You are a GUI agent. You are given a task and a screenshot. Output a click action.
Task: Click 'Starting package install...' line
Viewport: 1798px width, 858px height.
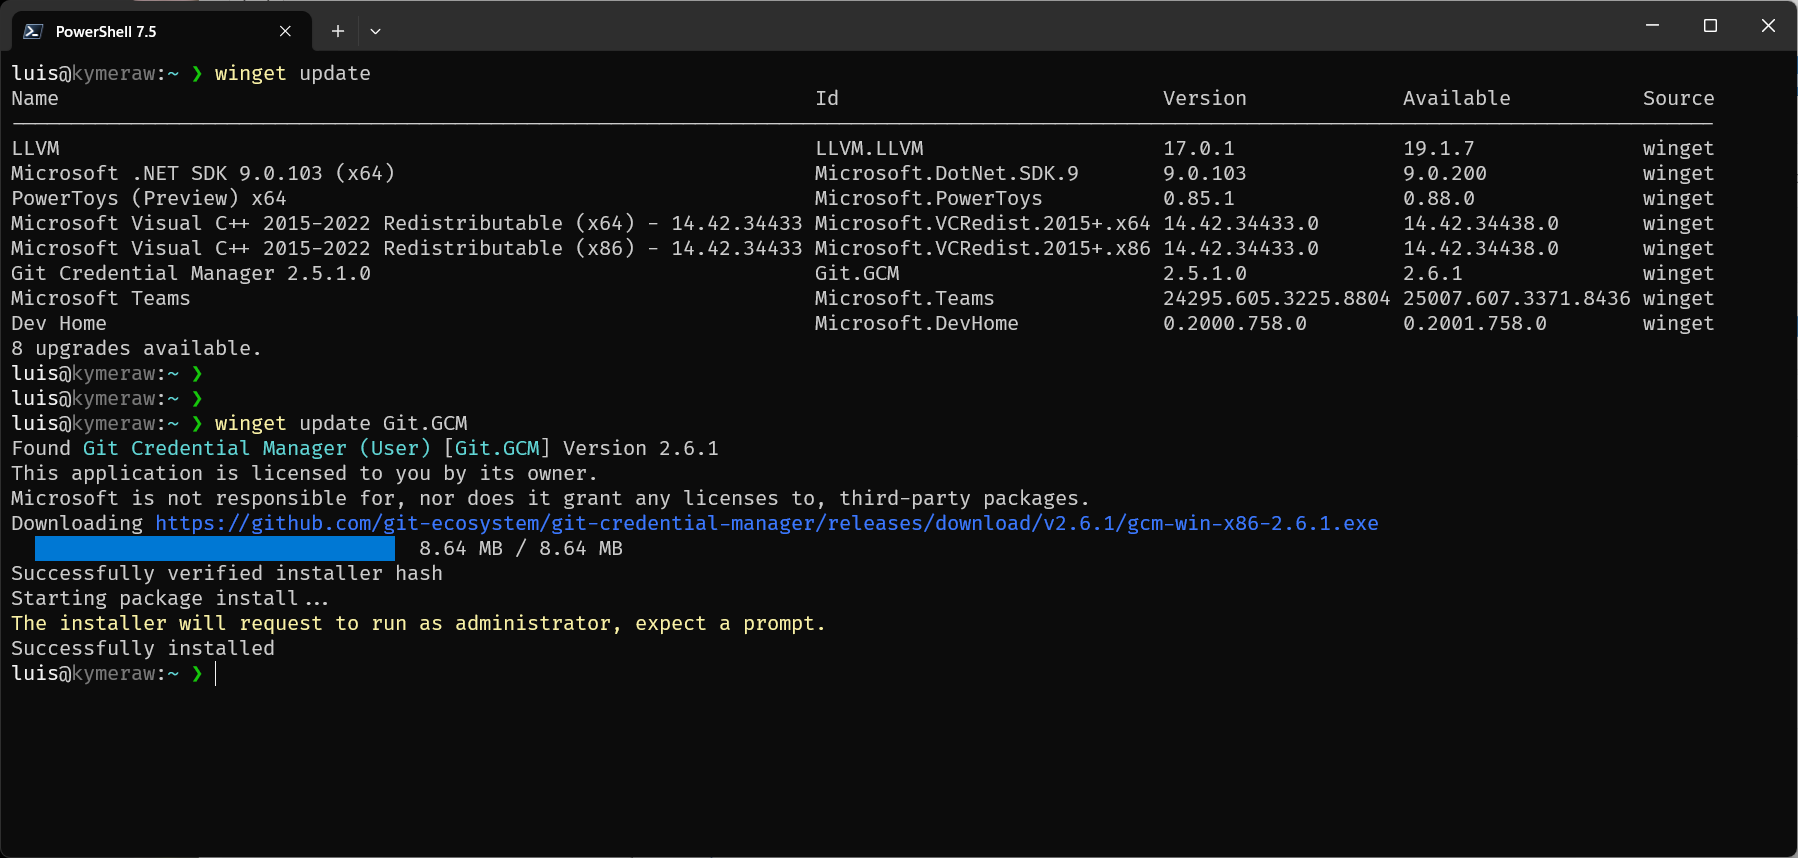(x=170, y=598)
